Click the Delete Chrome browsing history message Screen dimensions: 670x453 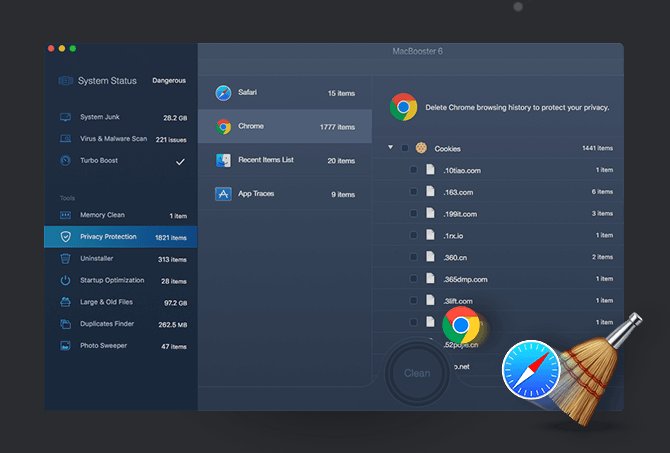click(517, 107)
